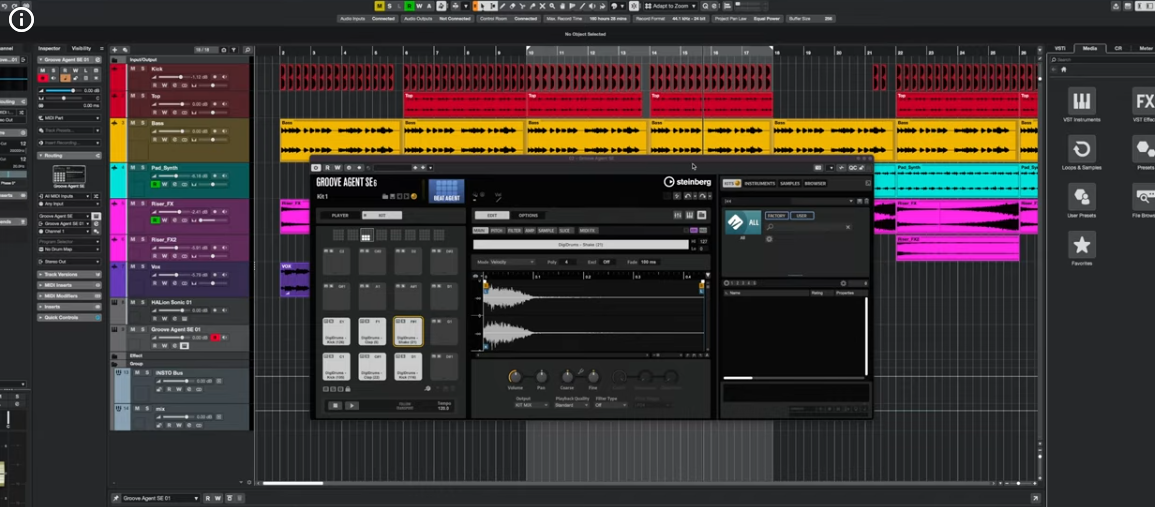Click the Steinberg logo in Groove Agent
The image size is (1155, 507).
(x=687, y=182)
